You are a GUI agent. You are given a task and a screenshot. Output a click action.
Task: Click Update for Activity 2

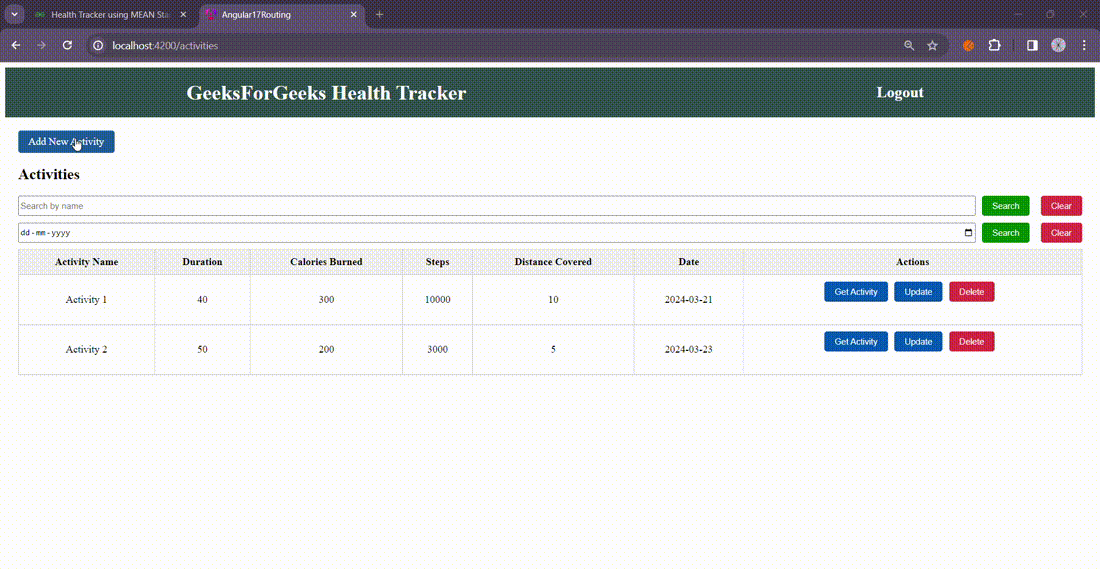[918, 342]
